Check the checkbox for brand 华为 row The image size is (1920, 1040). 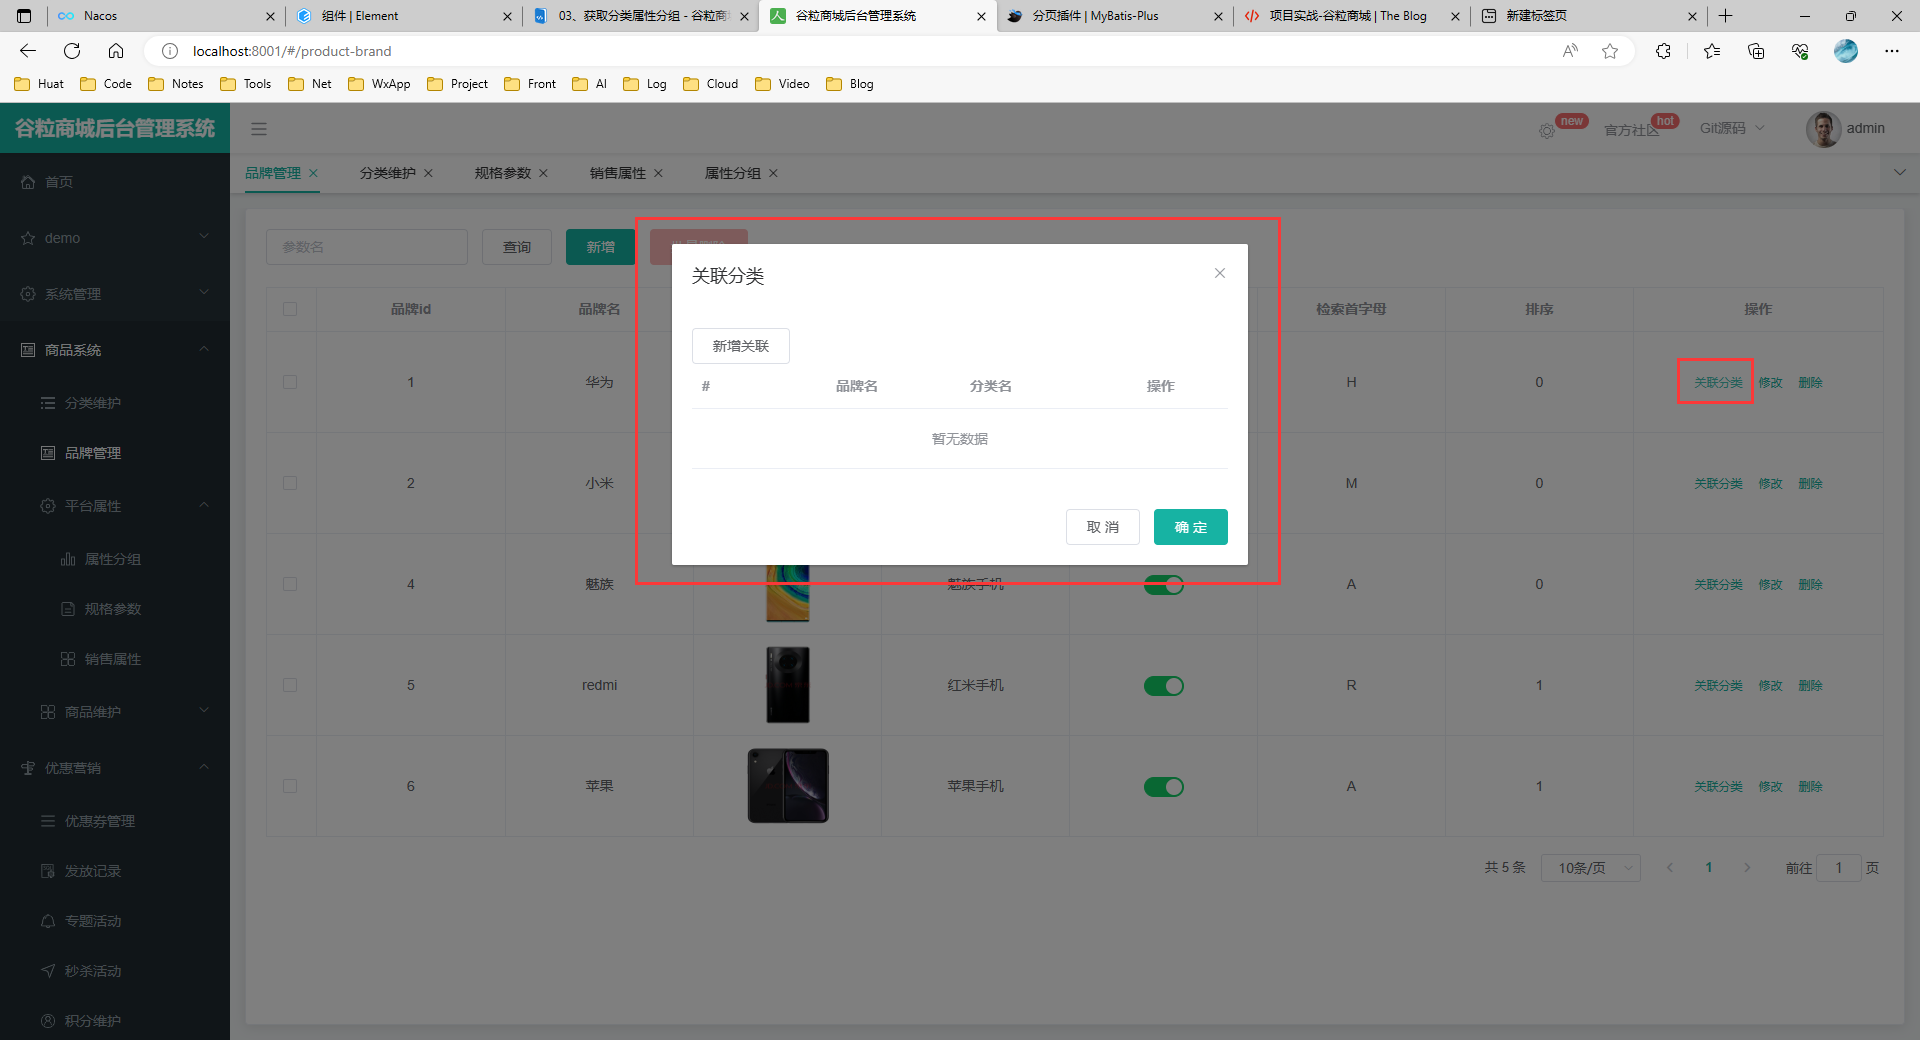pos(290,382)
